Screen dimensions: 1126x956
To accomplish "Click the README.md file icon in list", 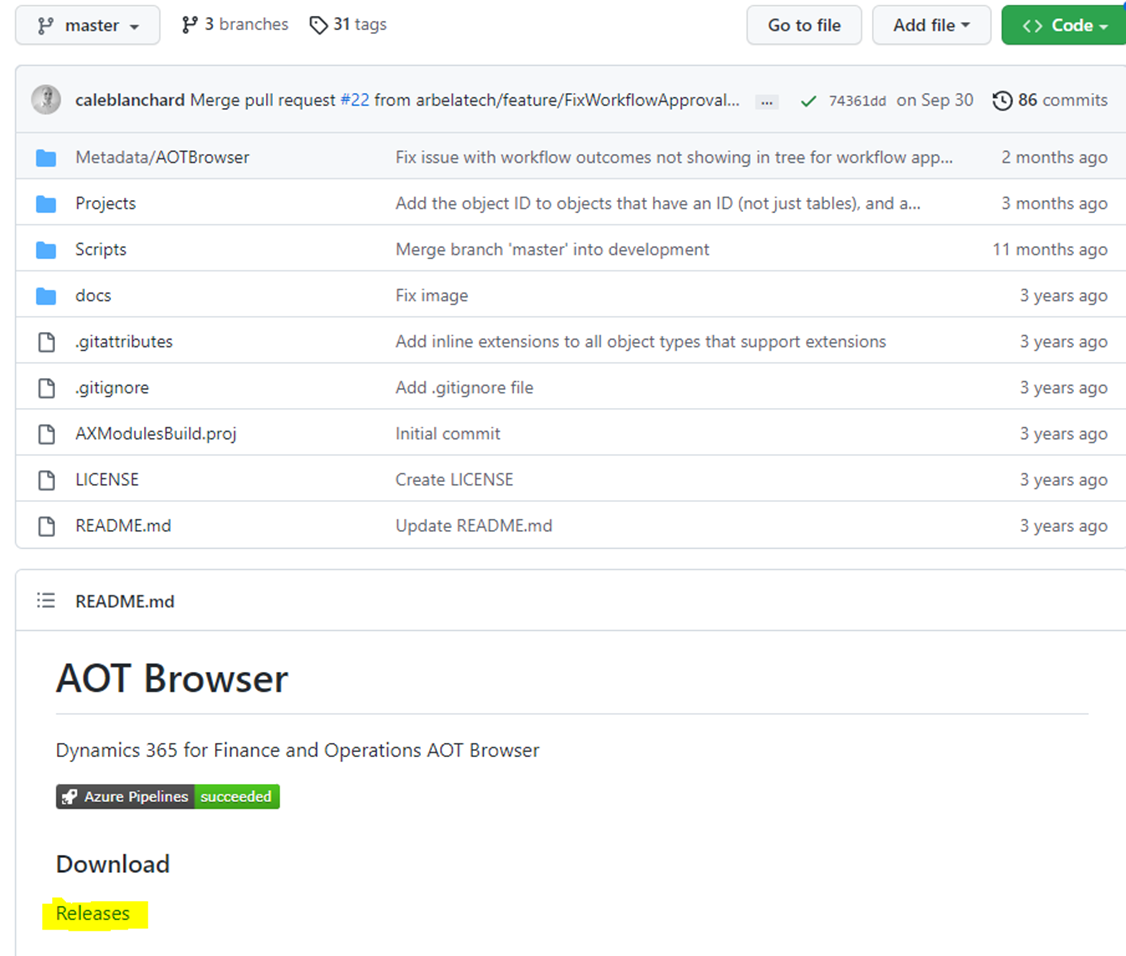I will pyautogui.click(x=47, y=526).
